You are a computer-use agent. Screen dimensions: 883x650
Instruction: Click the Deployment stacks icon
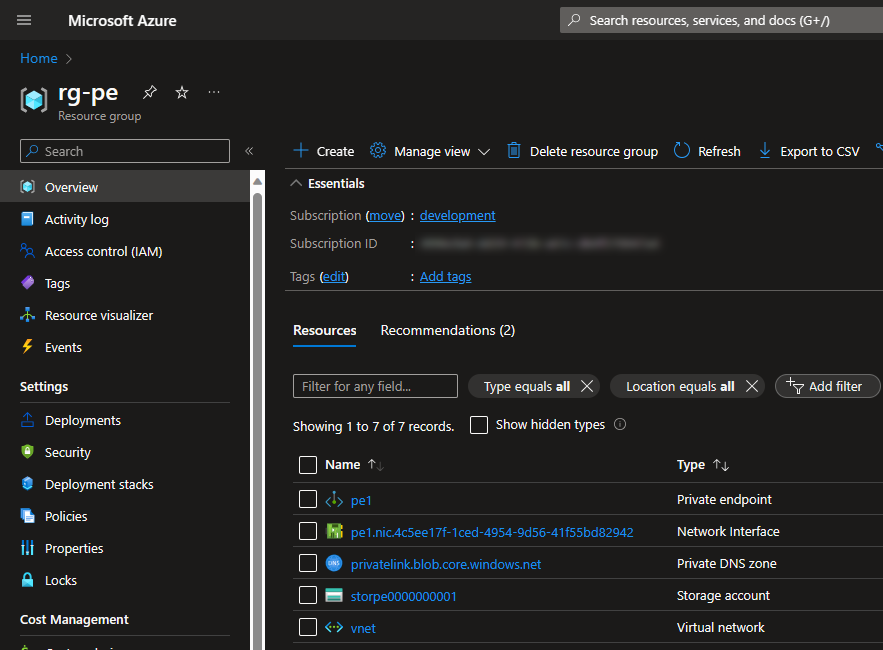tap(27, 484)
